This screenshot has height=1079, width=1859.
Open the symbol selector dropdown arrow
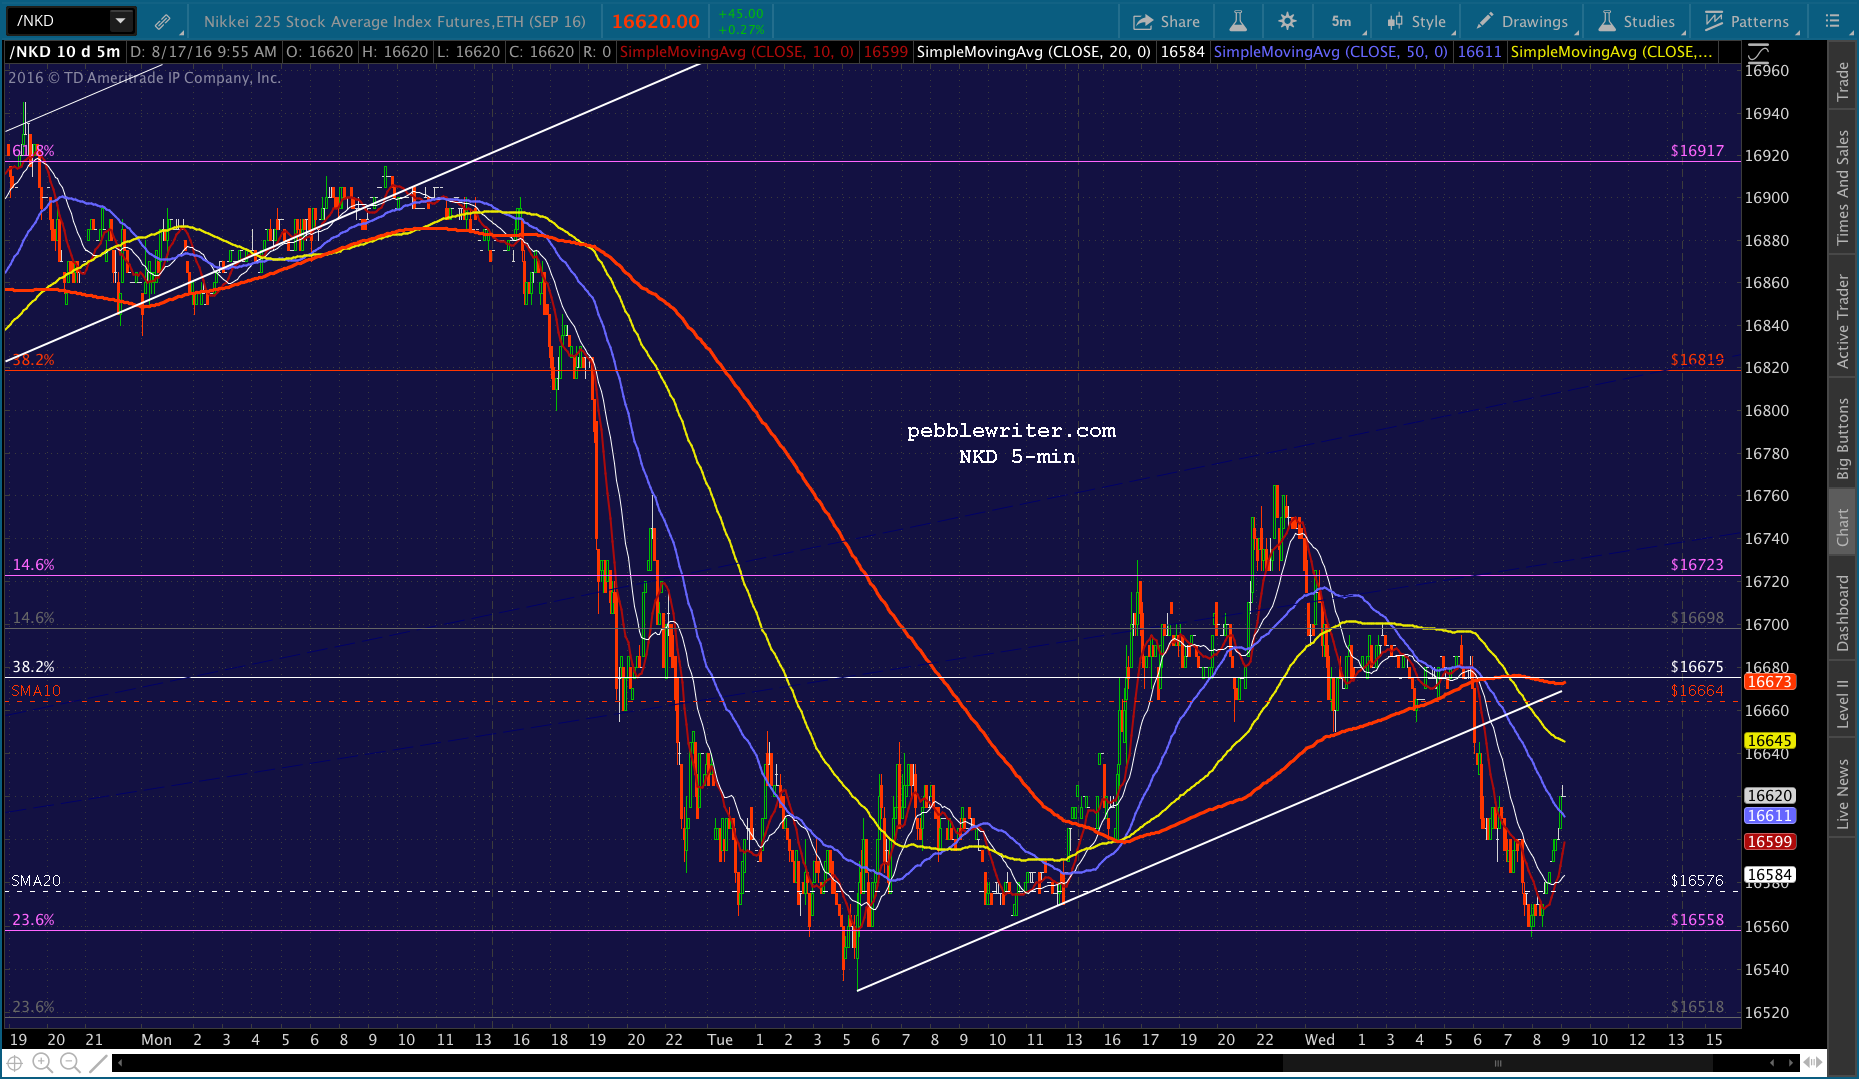click(x=120, y=20)
